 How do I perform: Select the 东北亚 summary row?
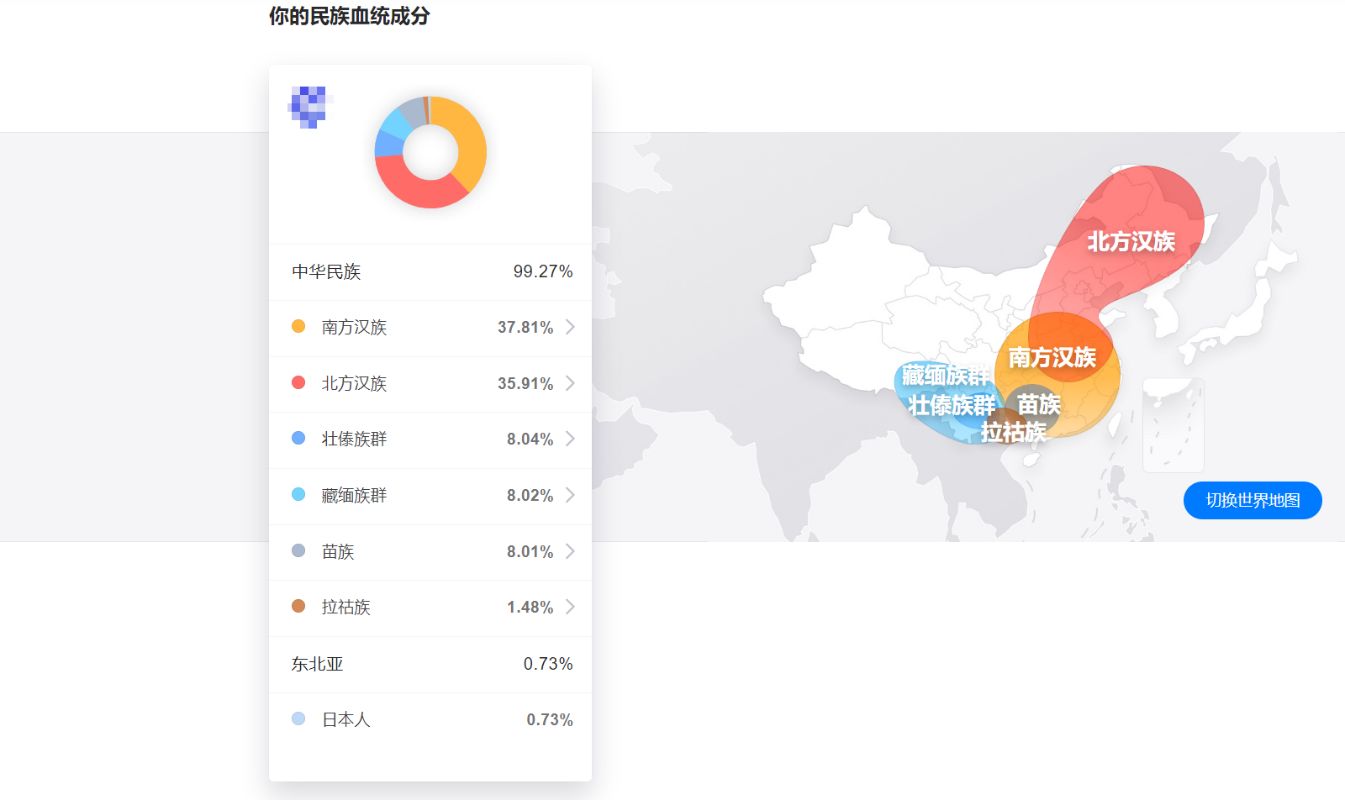coord(431,664)
